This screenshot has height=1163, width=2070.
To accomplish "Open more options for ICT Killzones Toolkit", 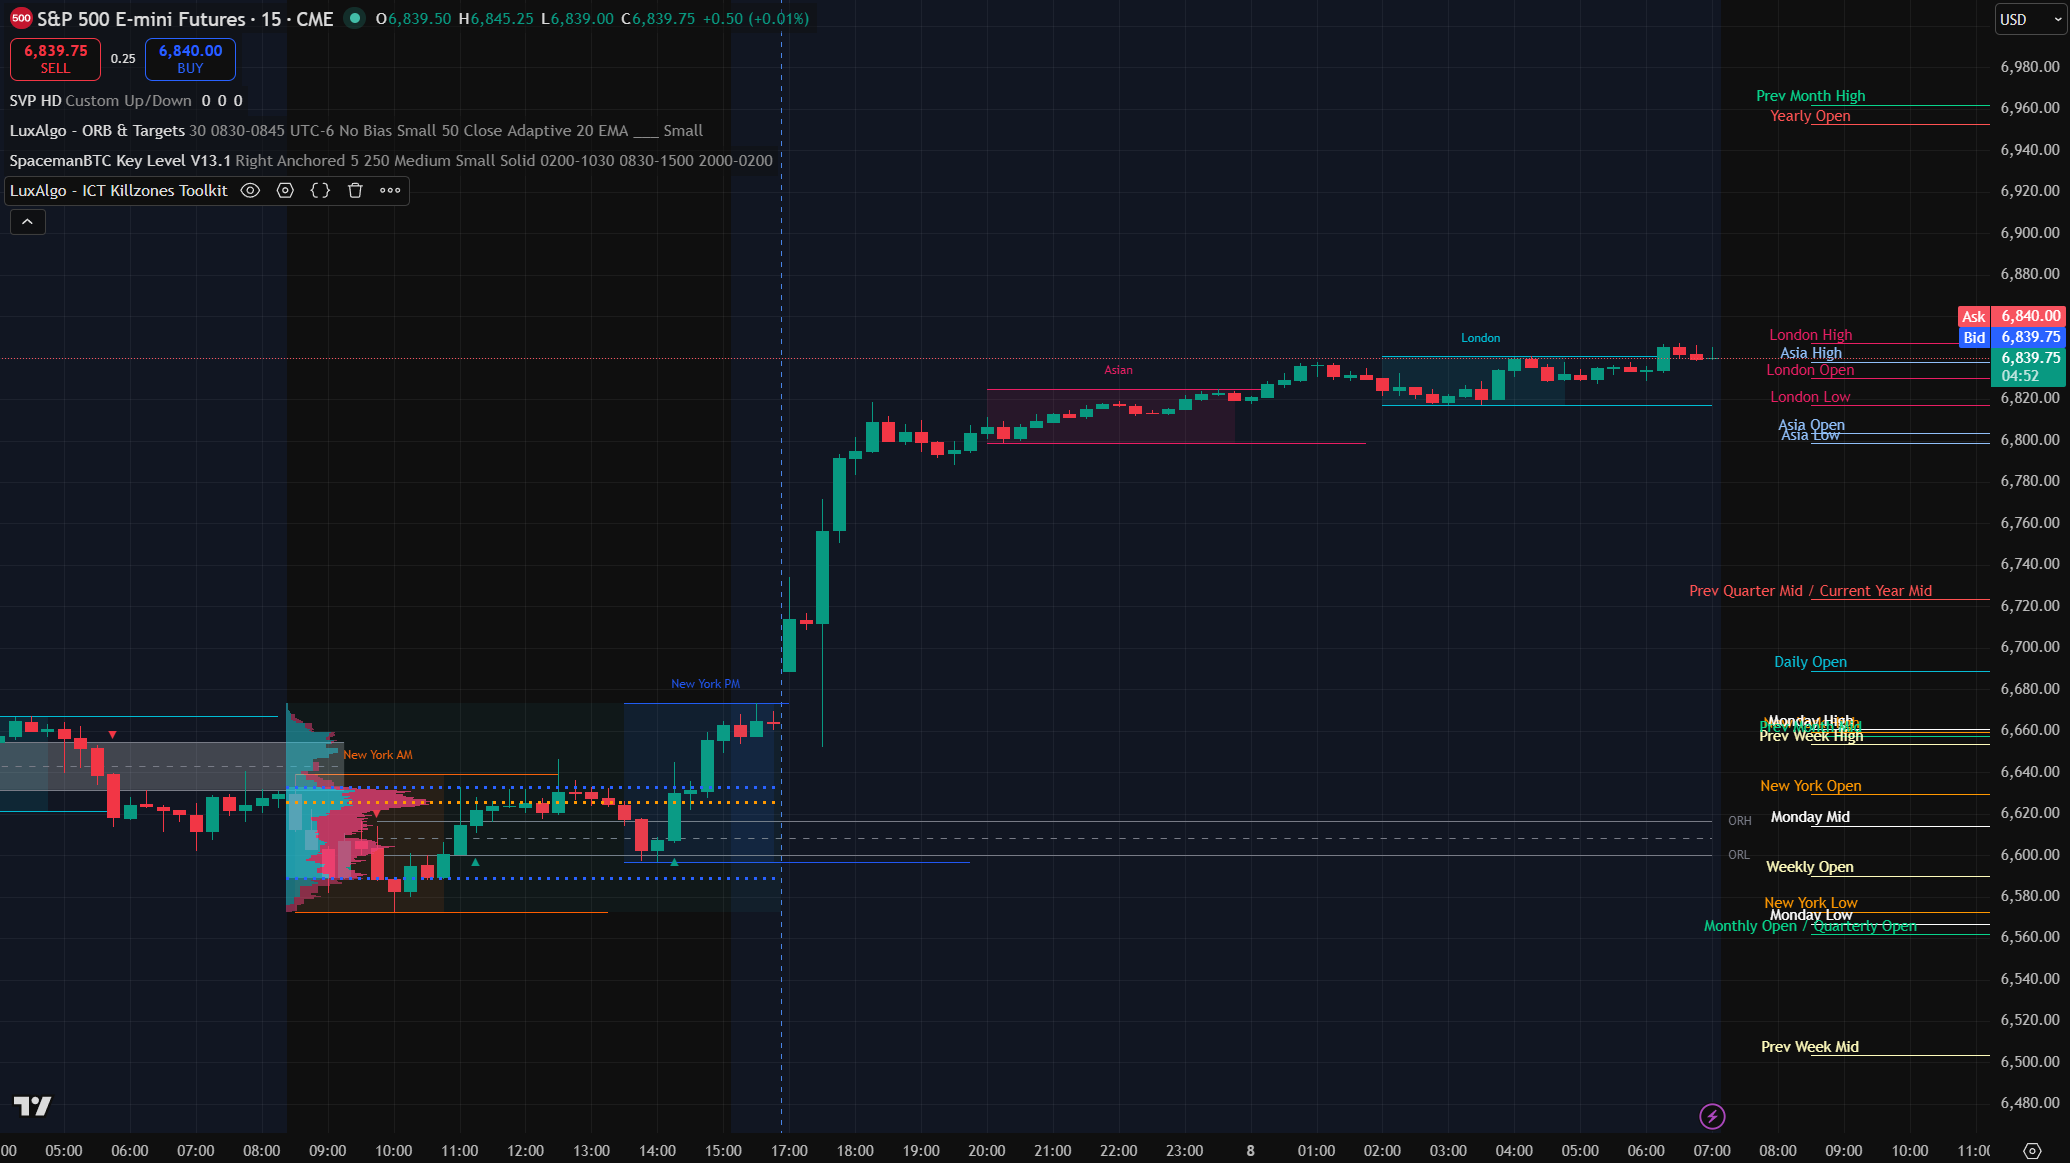I will click(390, 191).
